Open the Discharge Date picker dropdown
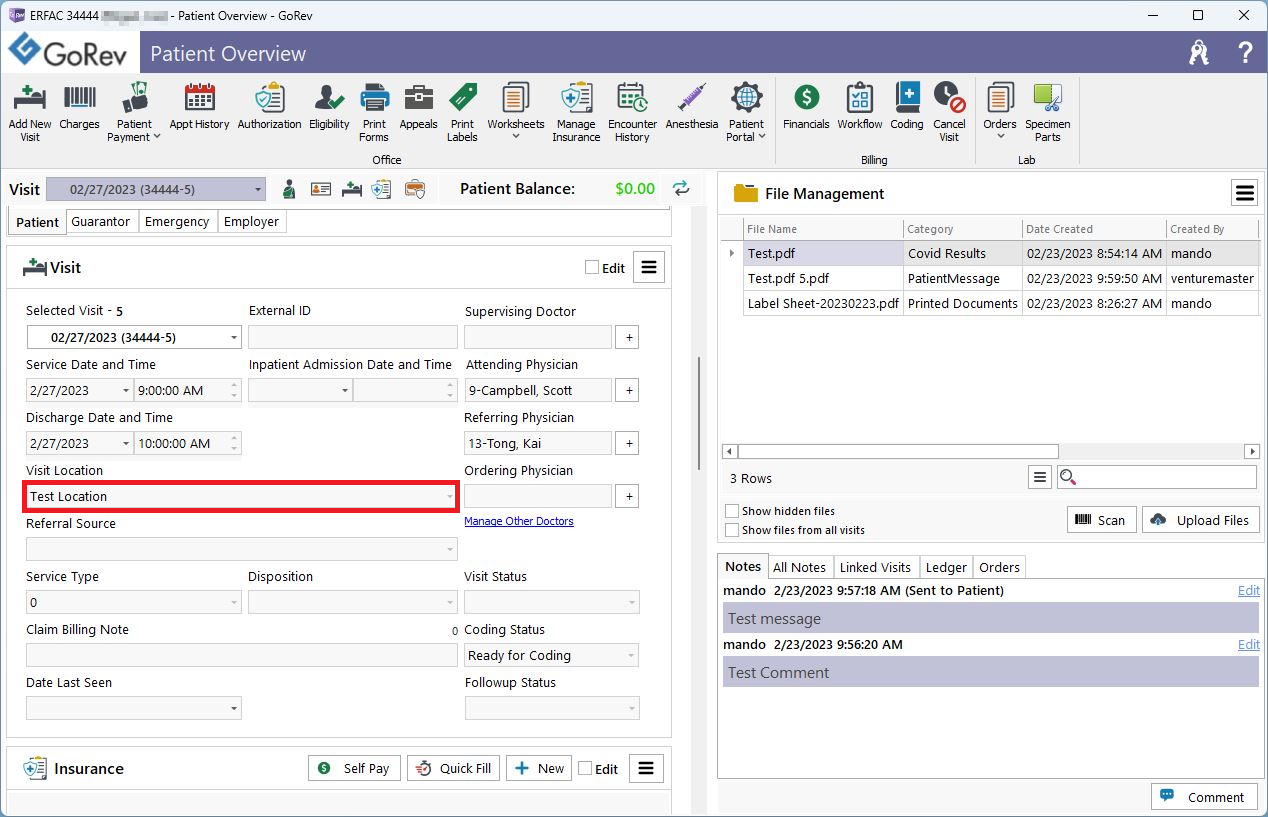 click(126, 444)
